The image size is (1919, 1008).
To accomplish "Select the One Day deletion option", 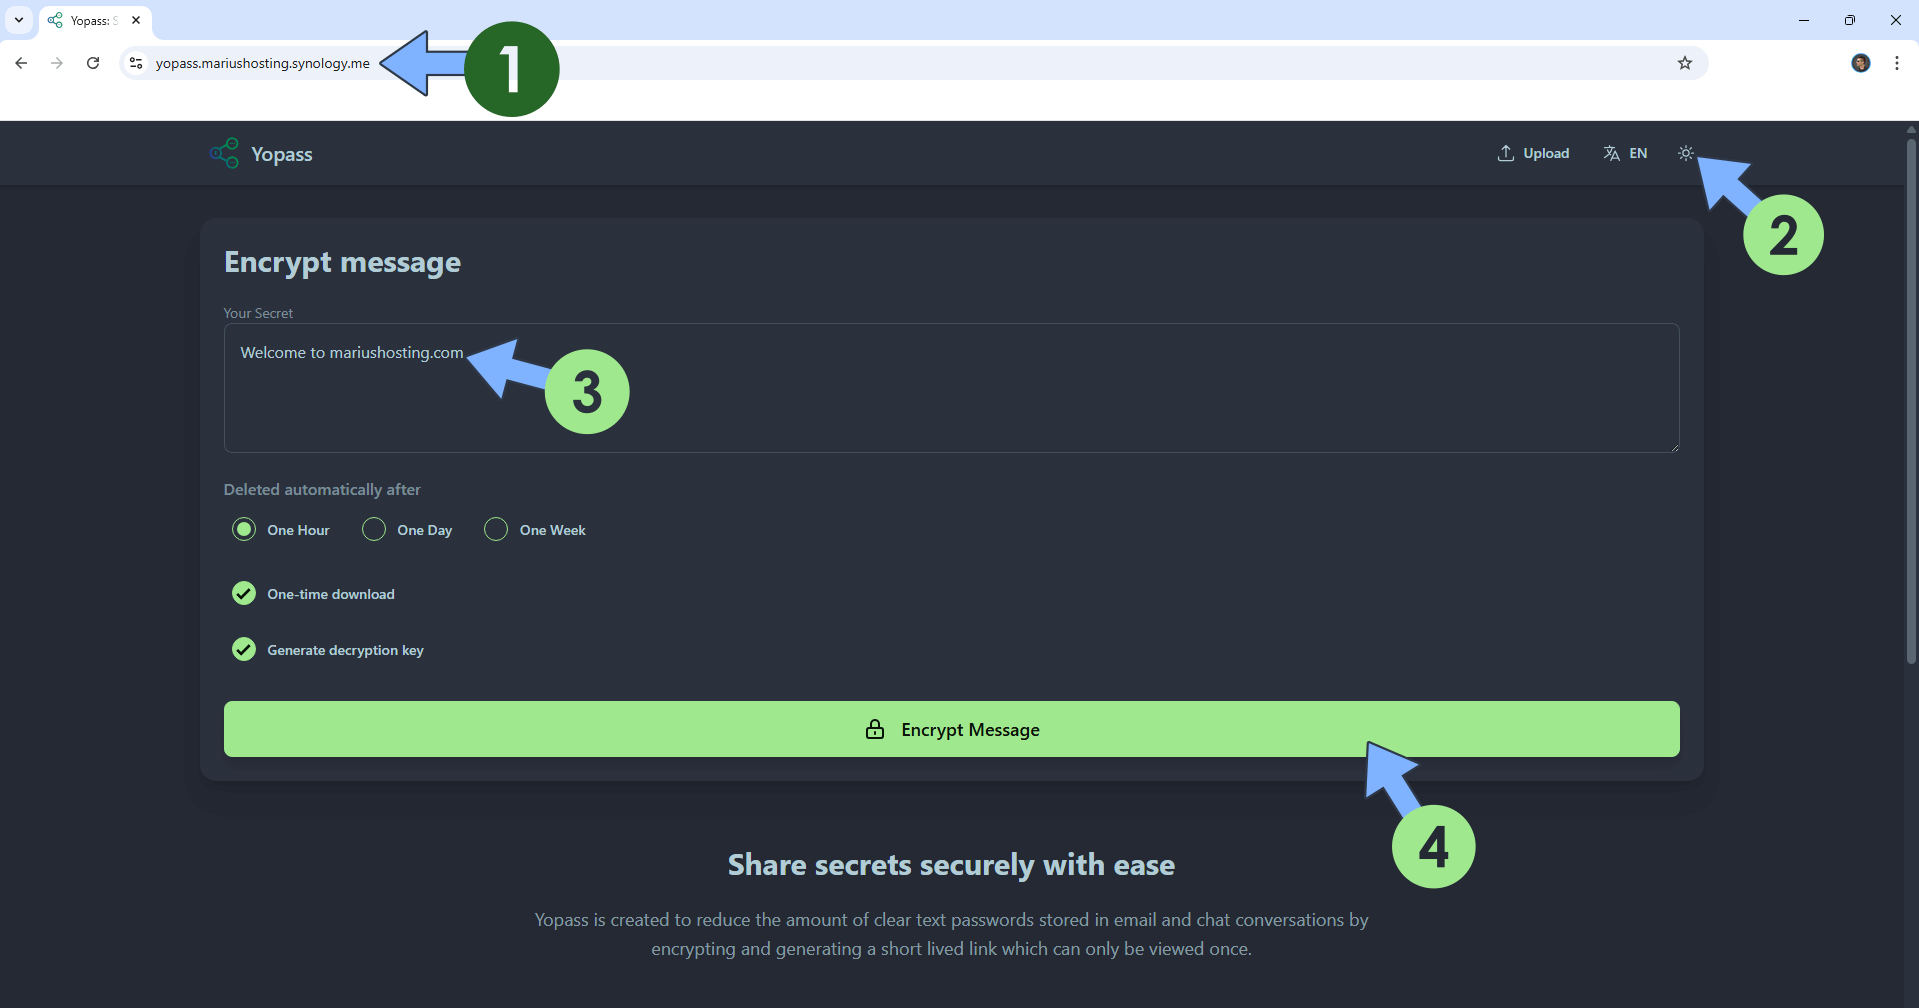I will 373,529.
